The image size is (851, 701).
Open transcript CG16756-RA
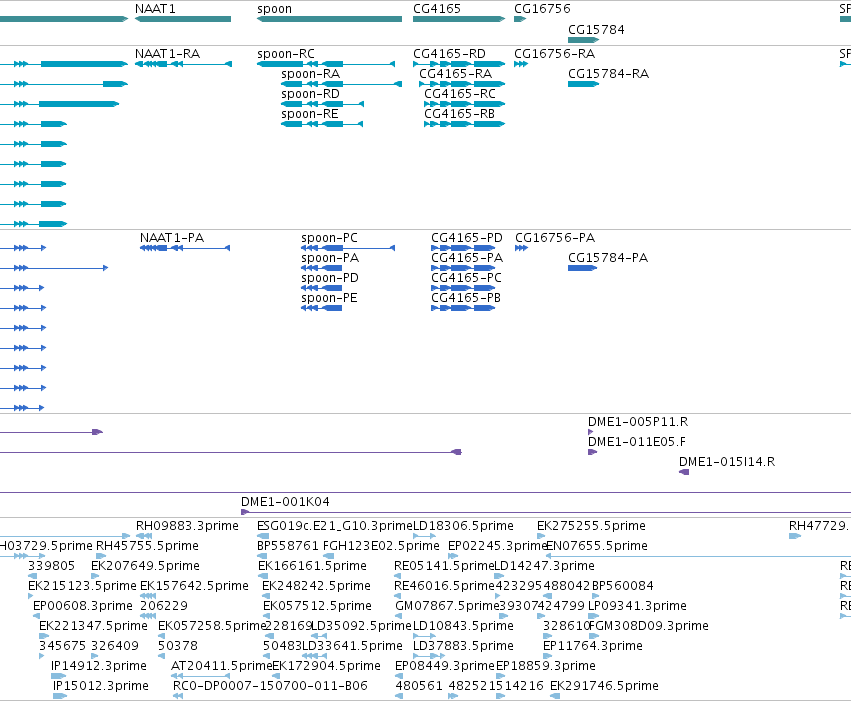pyautogui.click(x=555, y=54)
